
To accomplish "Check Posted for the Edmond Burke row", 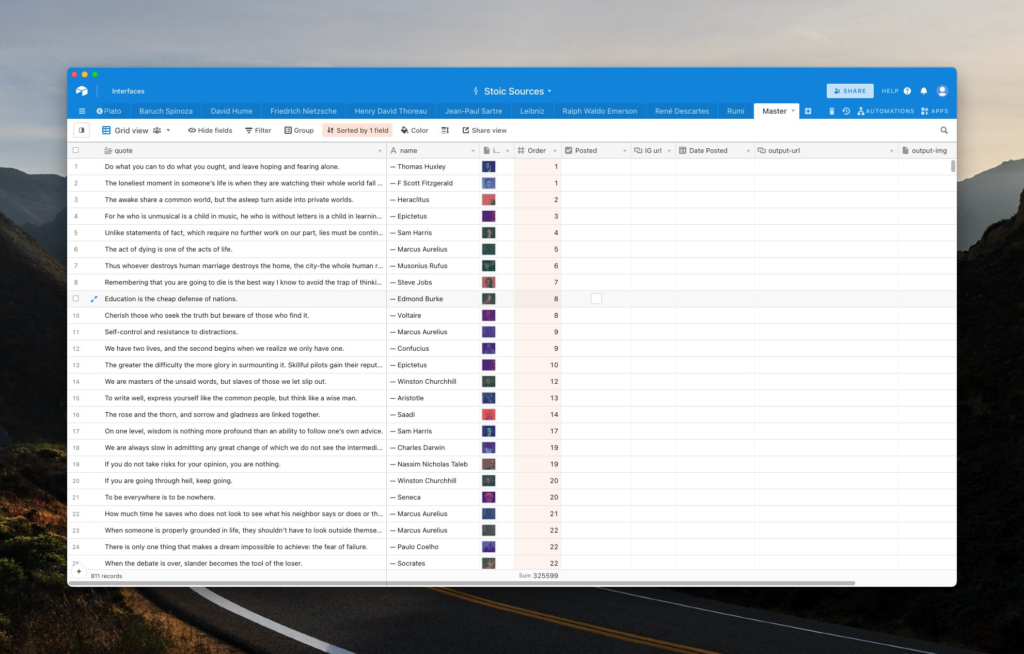I will point(596,299).
